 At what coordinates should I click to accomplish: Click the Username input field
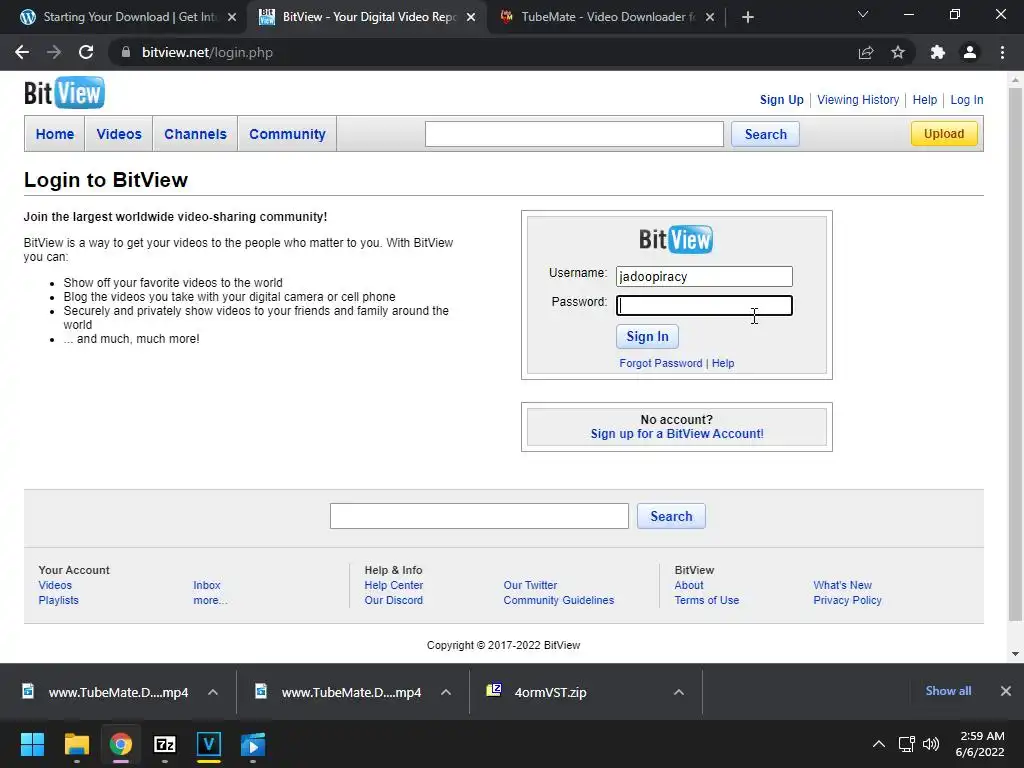(704, 276)
